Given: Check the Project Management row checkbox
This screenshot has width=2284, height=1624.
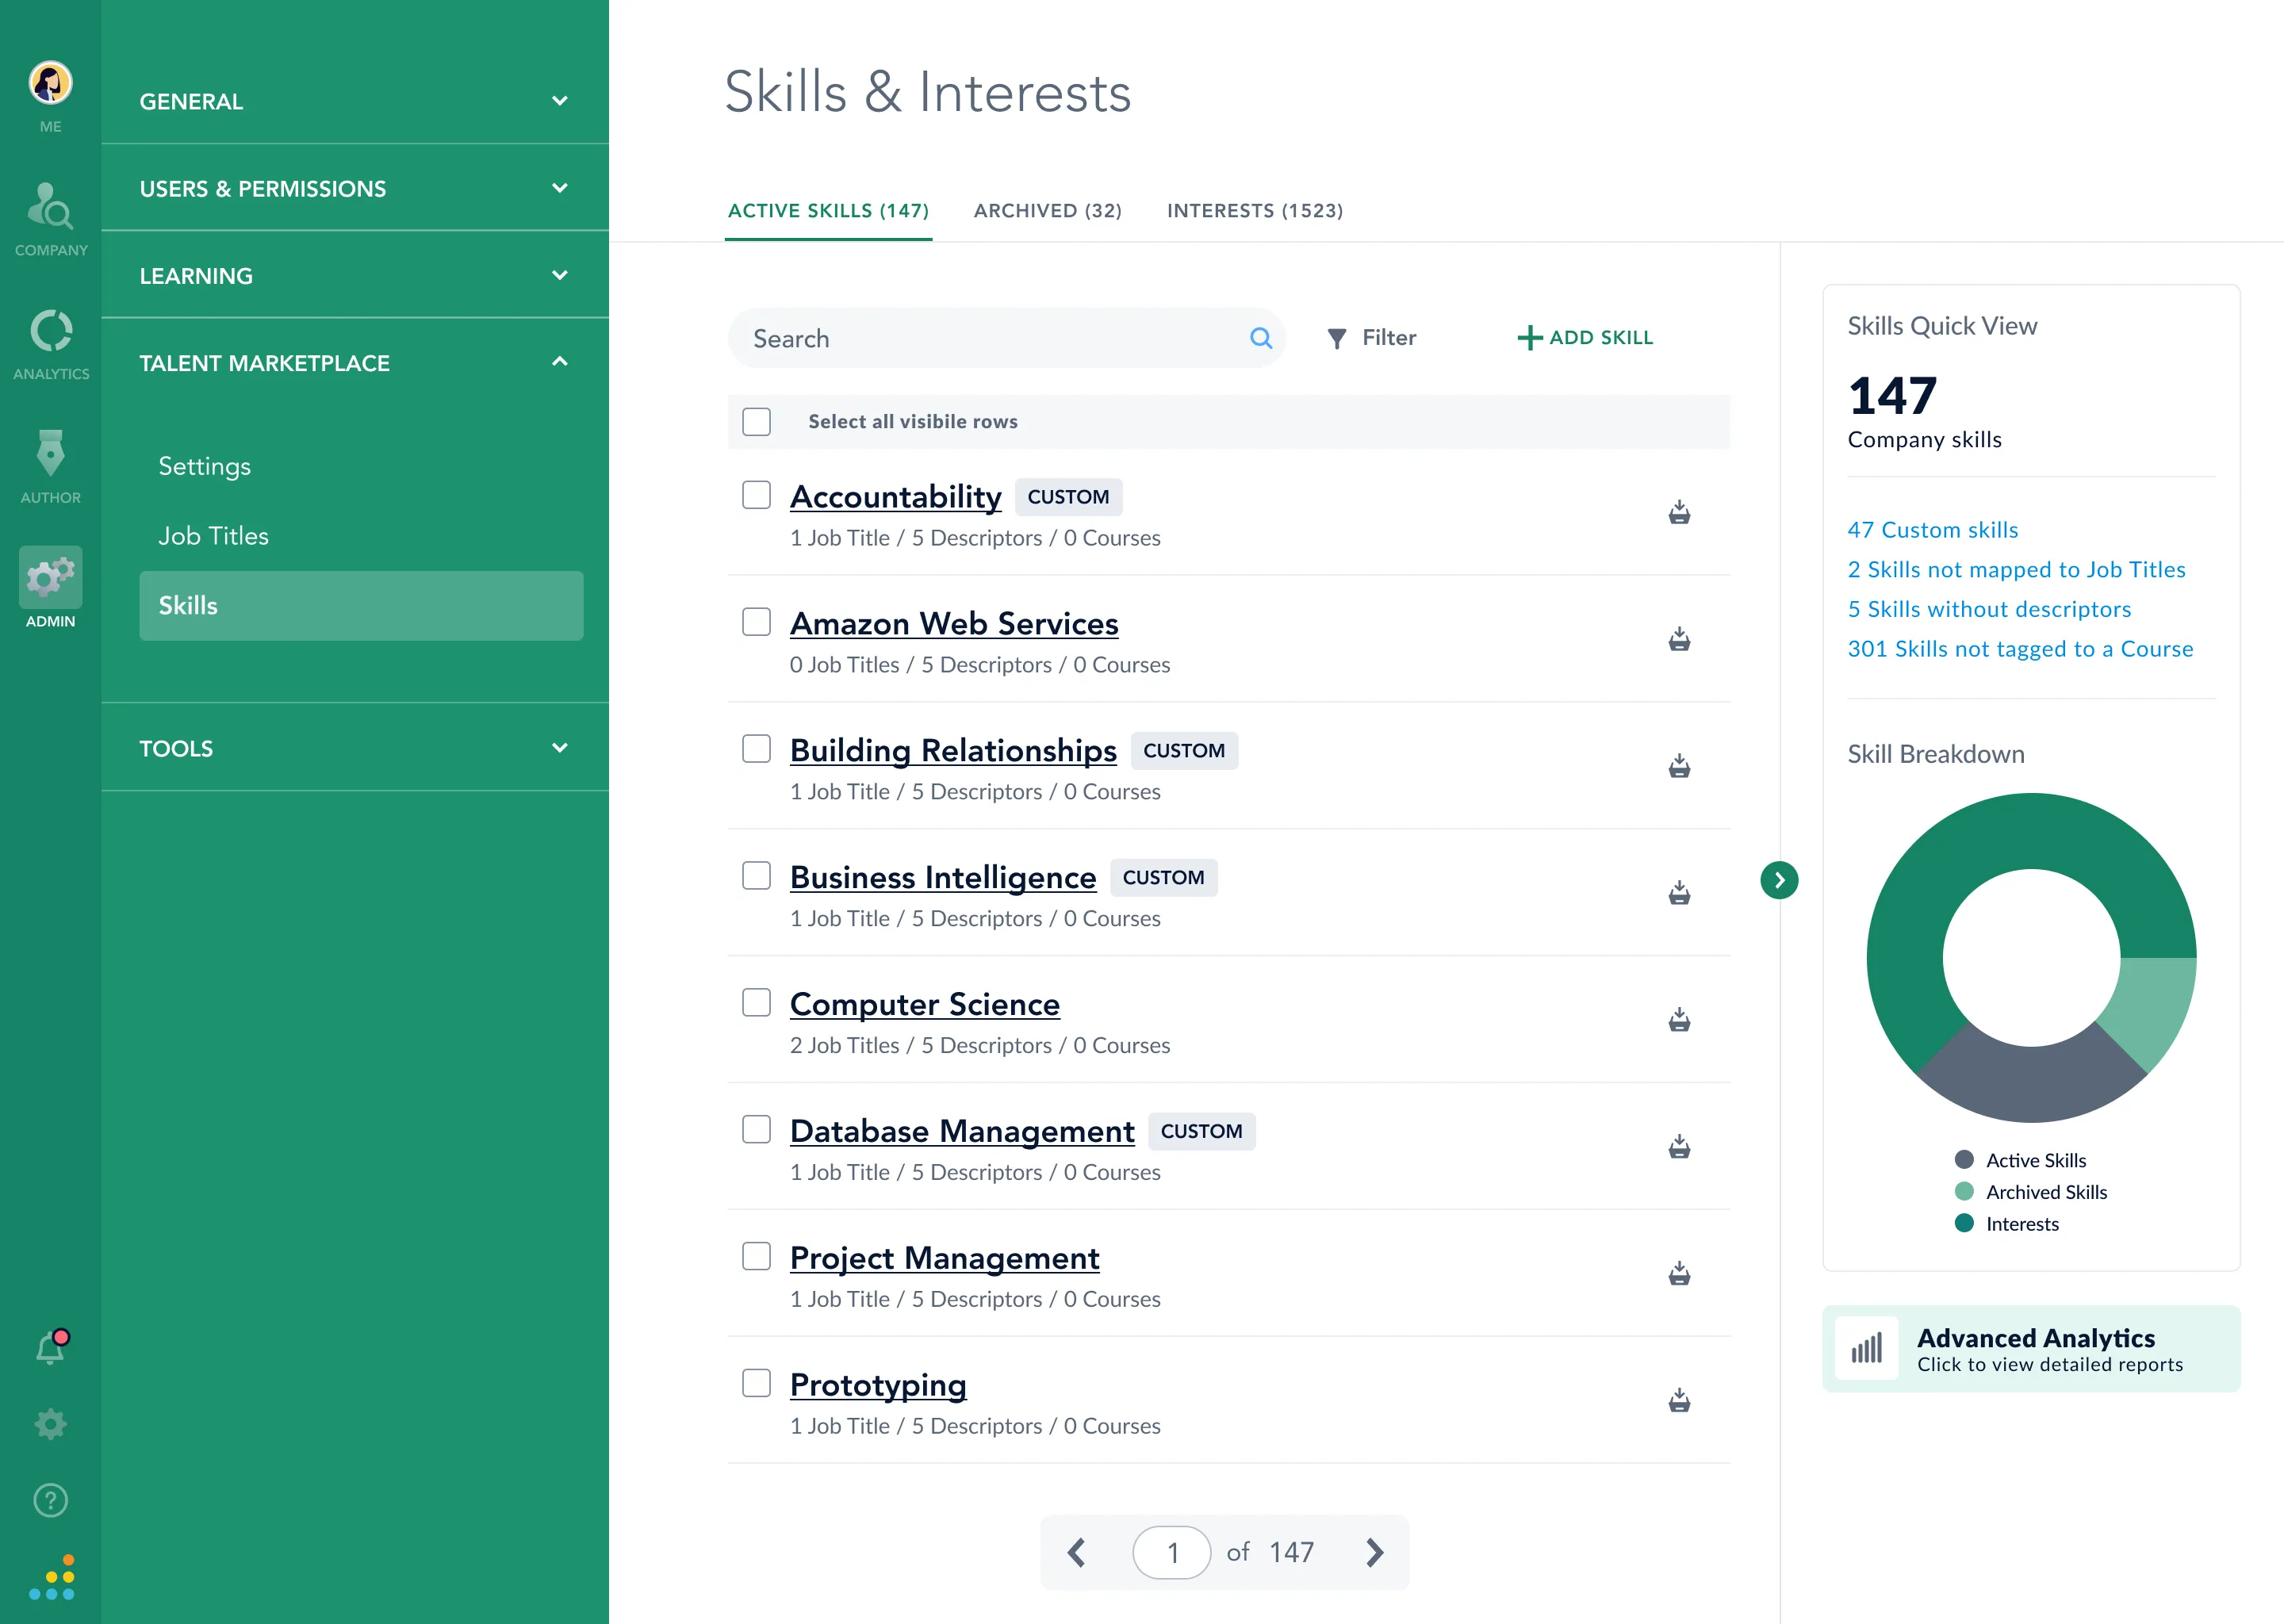Looking at the screenshot, I should point(757,1256).
